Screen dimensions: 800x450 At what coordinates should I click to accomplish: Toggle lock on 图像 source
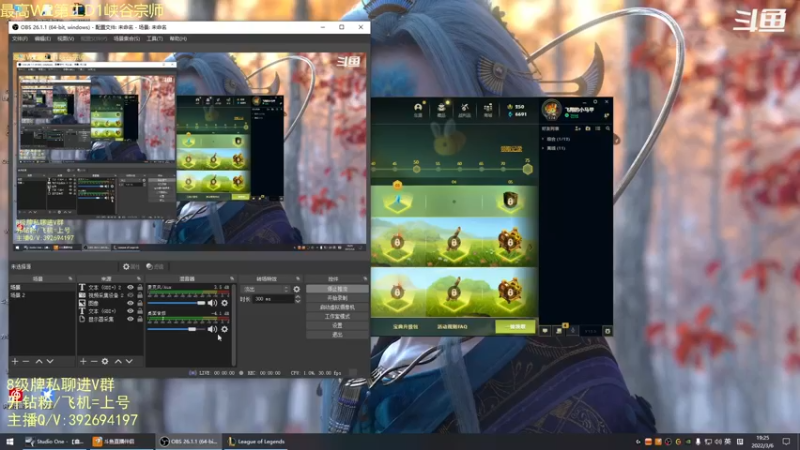coord(139,303)
